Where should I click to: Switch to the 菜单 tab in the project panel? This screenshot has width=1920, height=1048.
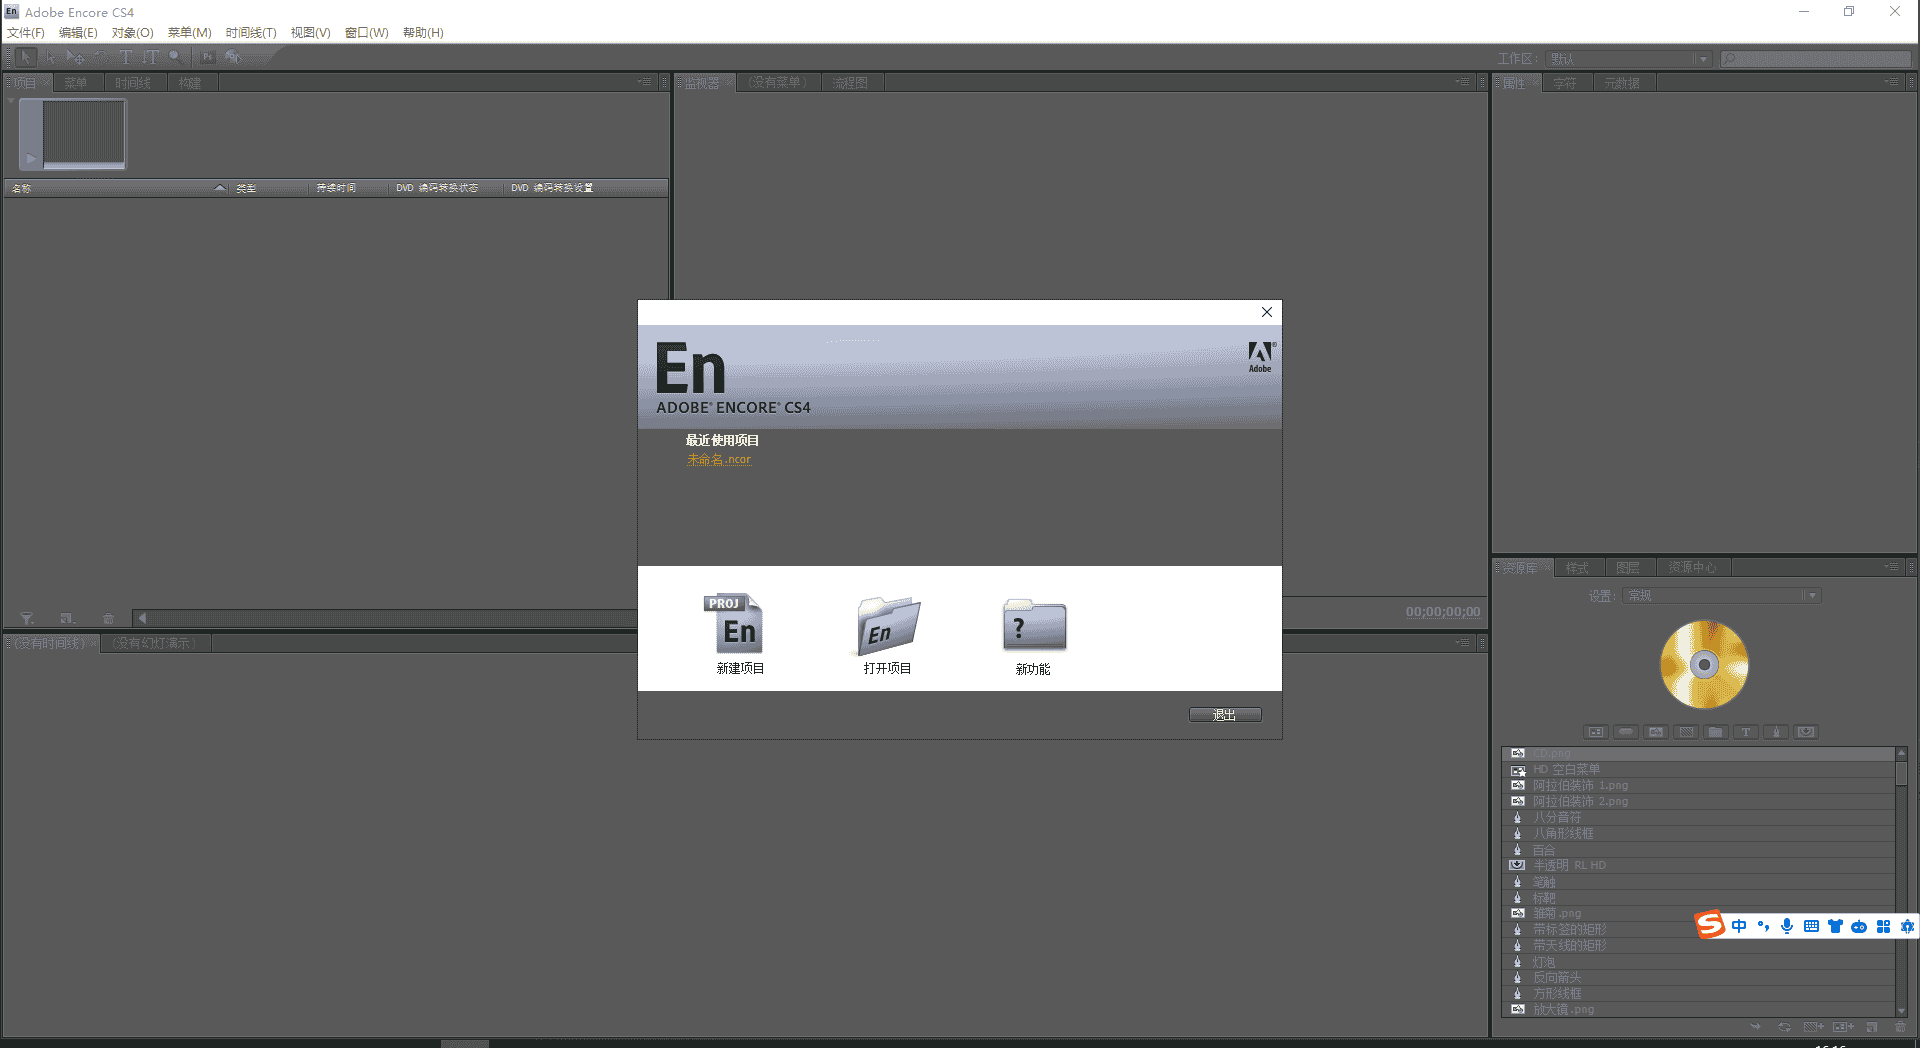(x=76, y=83)
